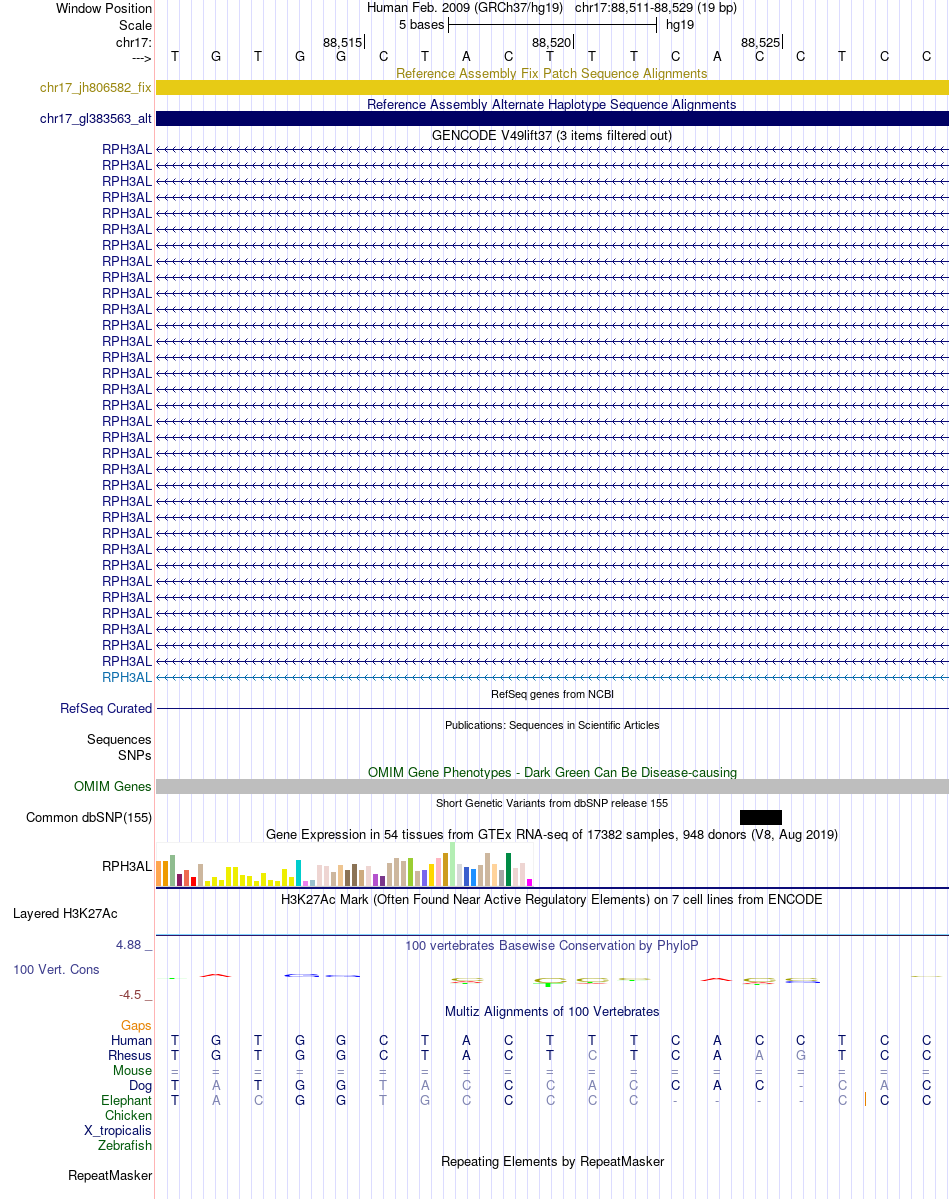Open Short Genetic Variants from dbSNP title
The height and width of the screenshot is (1199, 950).
(x=552, y=803)
